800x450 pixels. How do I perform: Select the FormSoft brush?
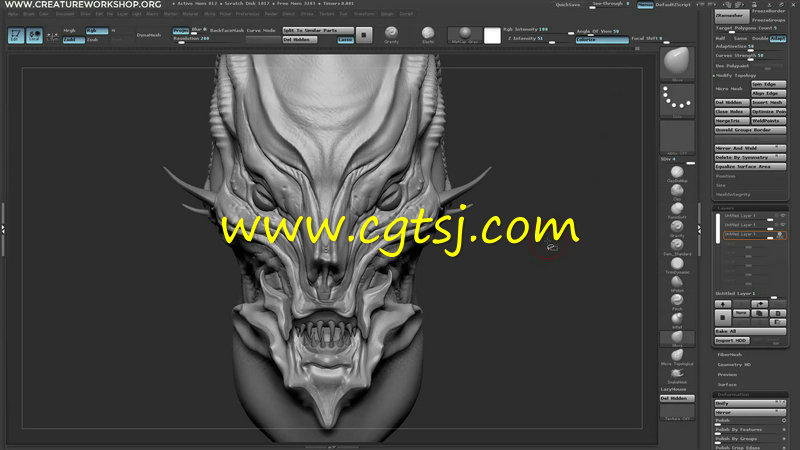677,210
